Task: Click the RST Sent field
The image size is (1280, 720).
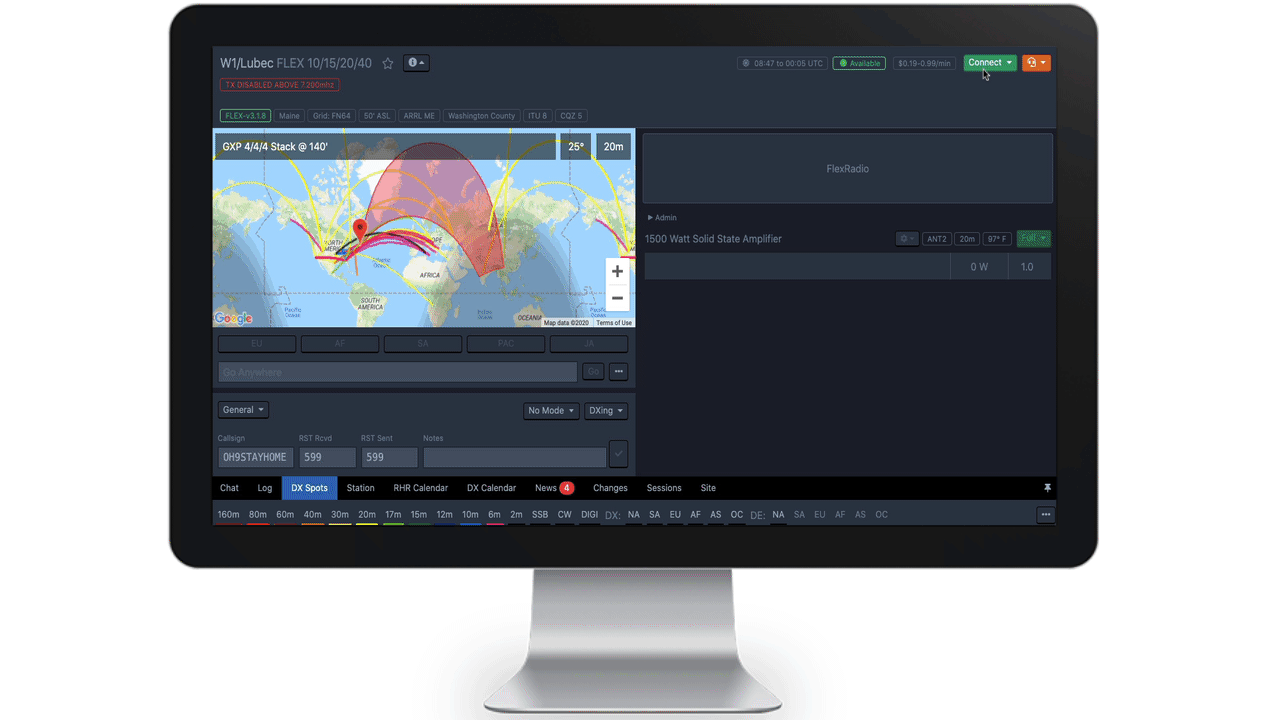Action: point(389,457)
